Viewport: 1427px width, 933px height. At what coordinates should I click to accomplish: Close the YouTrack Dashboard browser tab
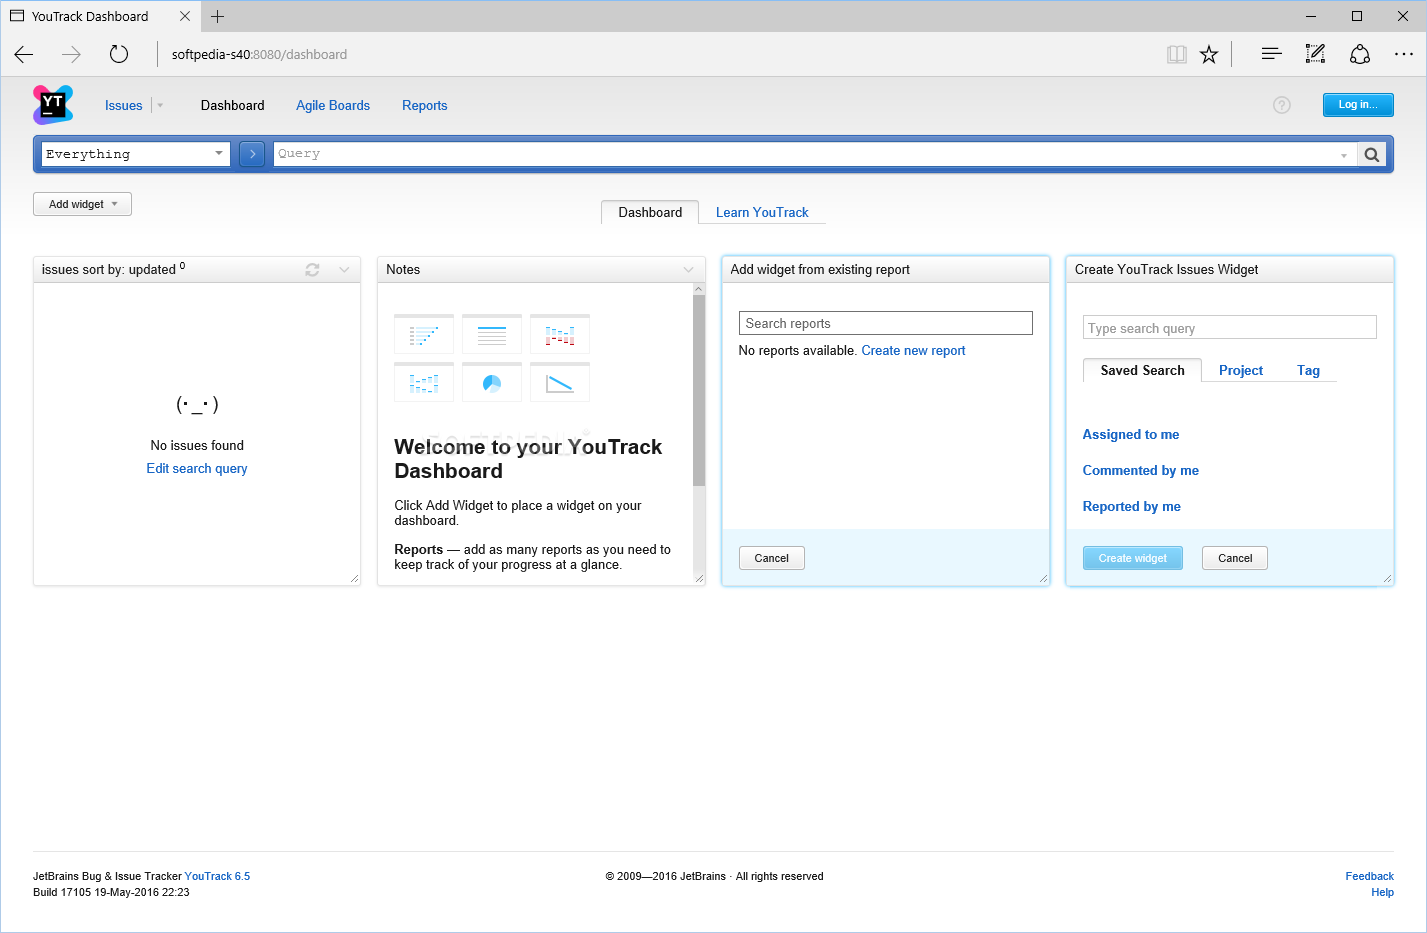click(185, 16)
